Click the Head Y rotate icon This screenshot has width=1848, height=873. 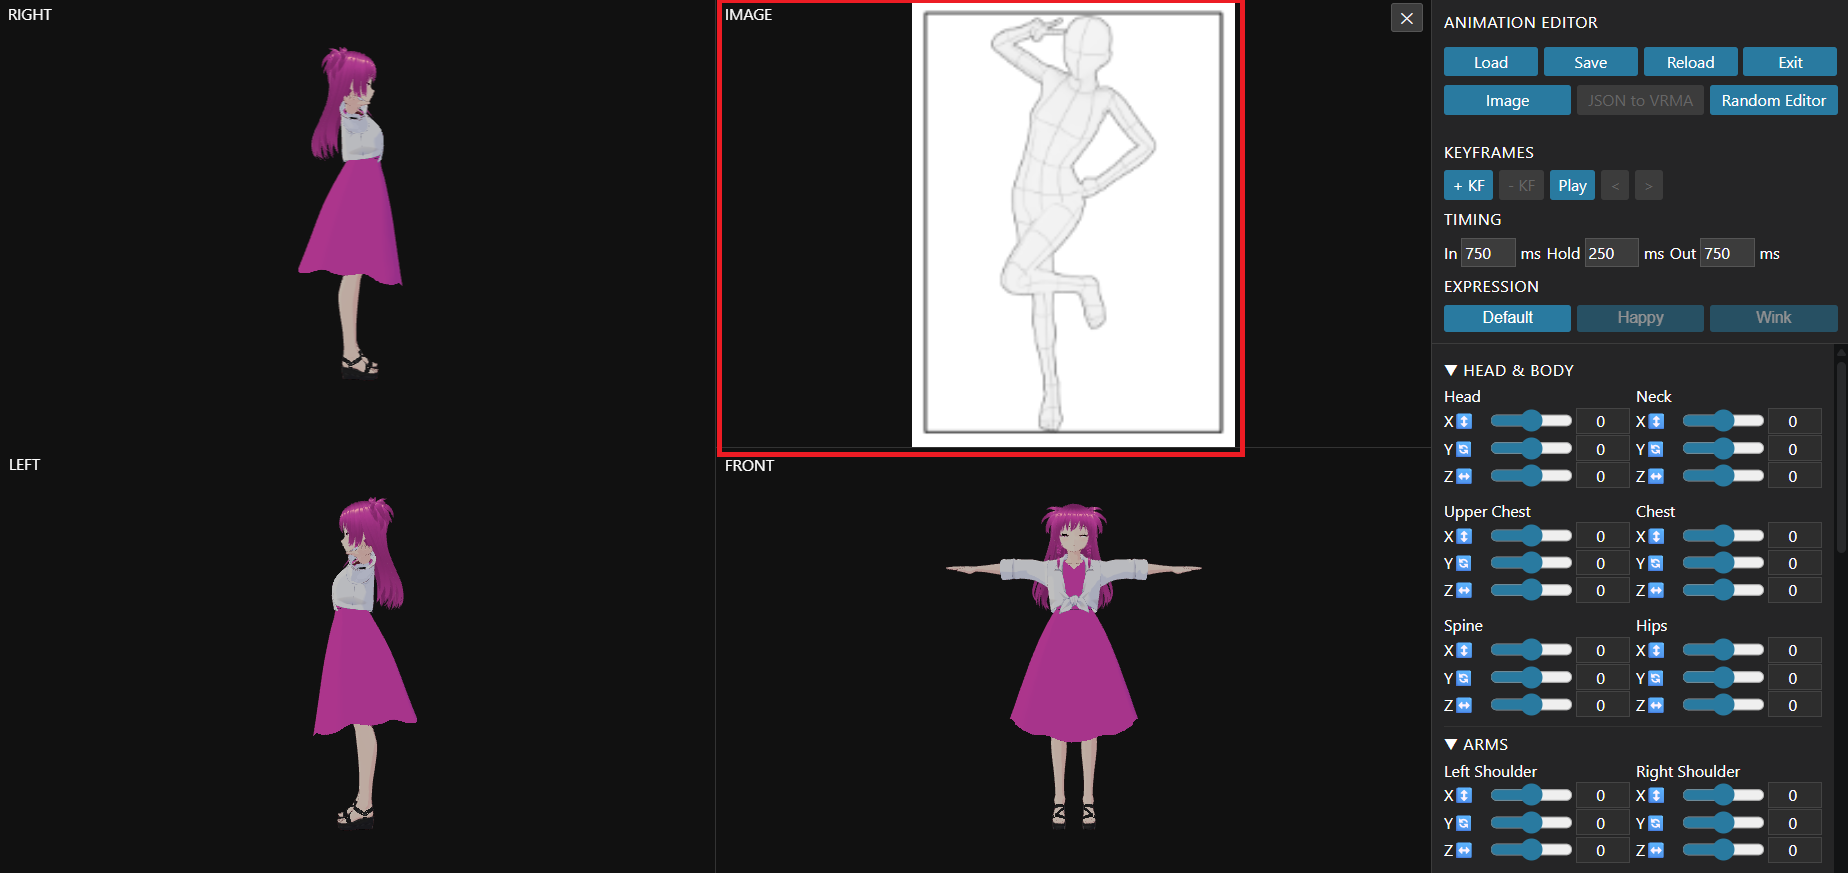pyautogui.click(x=1464, y=449)
